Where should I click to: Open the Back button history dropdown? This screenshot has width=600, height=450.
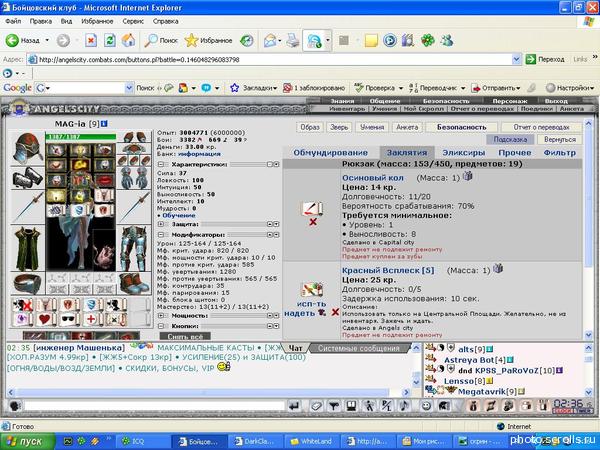tap(47, 40)
